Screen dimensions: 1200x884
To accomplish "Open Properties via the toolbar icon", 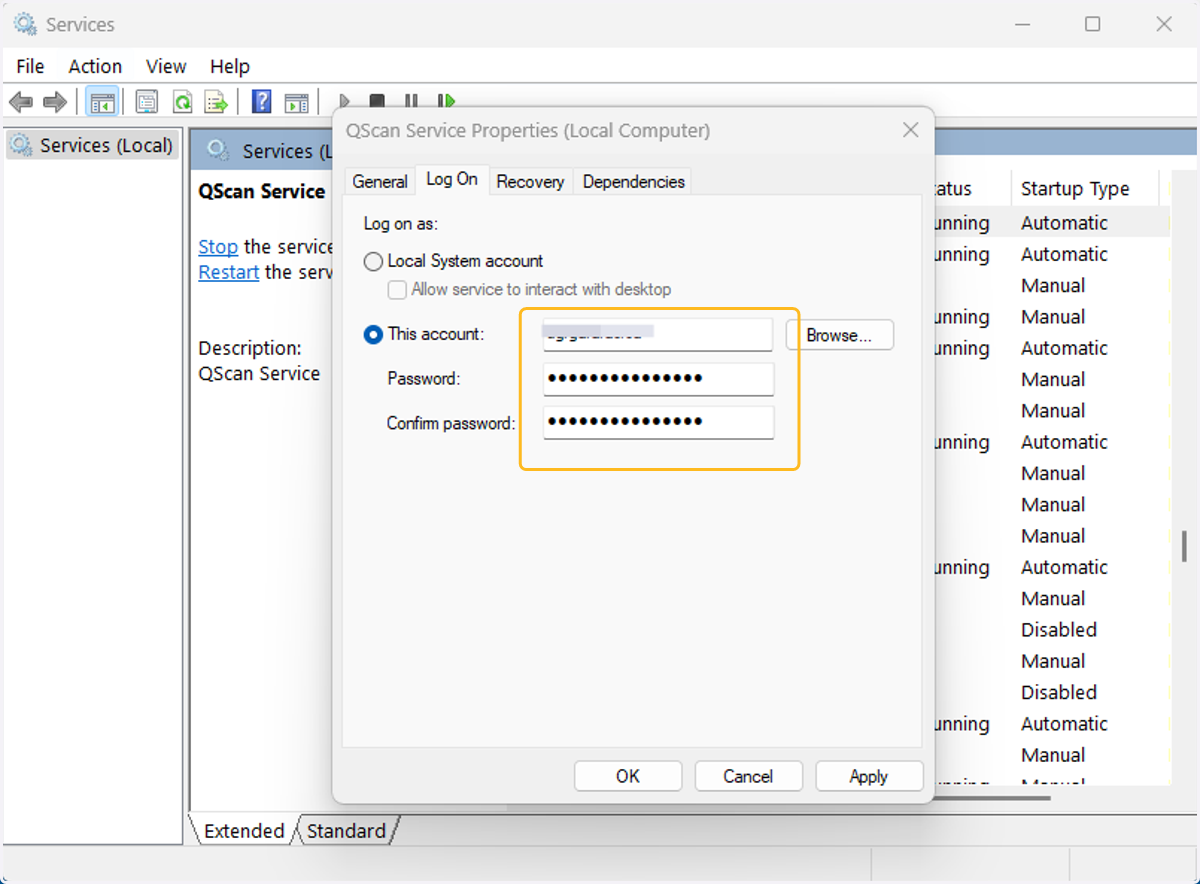I will tap(147, 102).
